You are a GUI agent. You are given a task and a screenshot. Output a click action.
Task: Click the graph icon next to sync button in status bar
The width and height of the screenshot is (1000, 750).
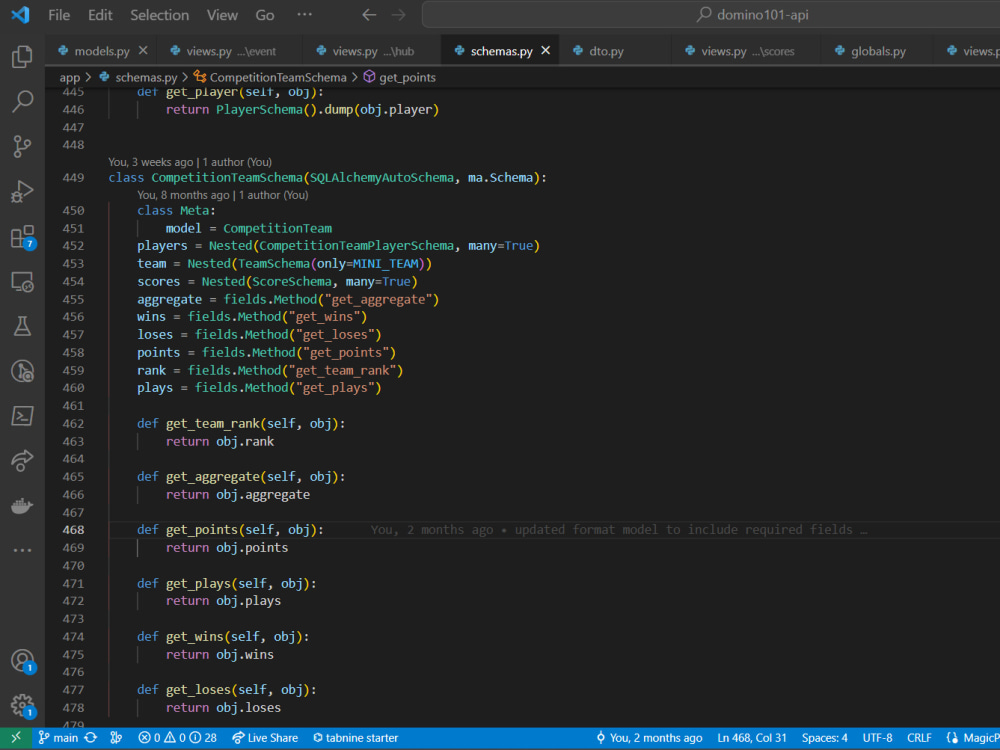point(116,738)
